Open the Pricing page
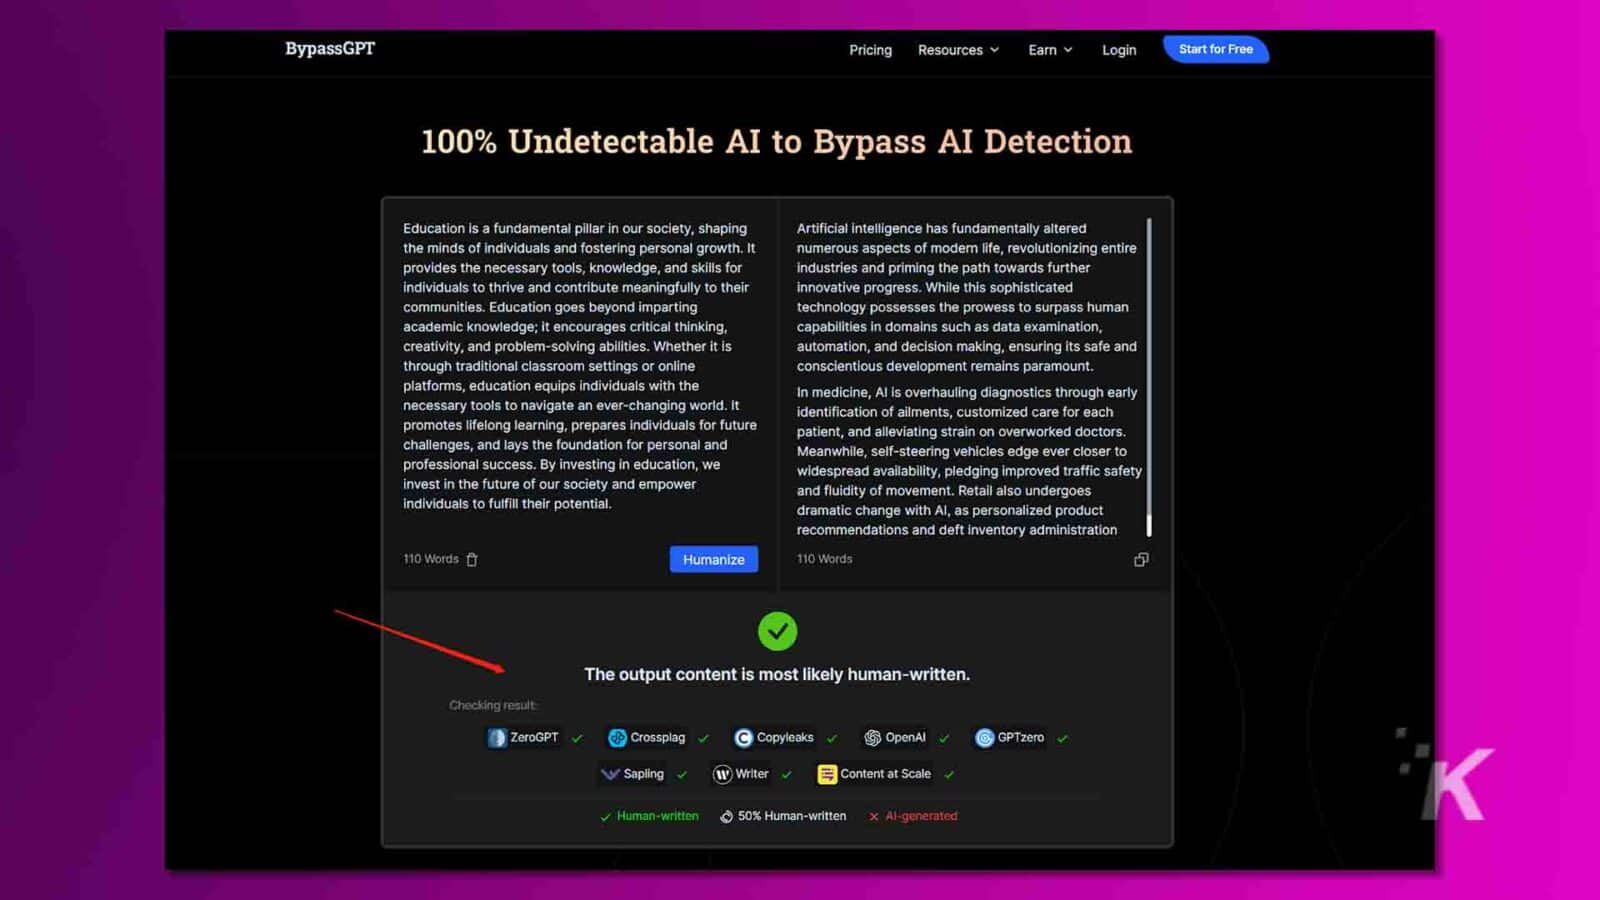Image resolution: width=1600 pixels, height=900 pixels. [x=870, y=50]
